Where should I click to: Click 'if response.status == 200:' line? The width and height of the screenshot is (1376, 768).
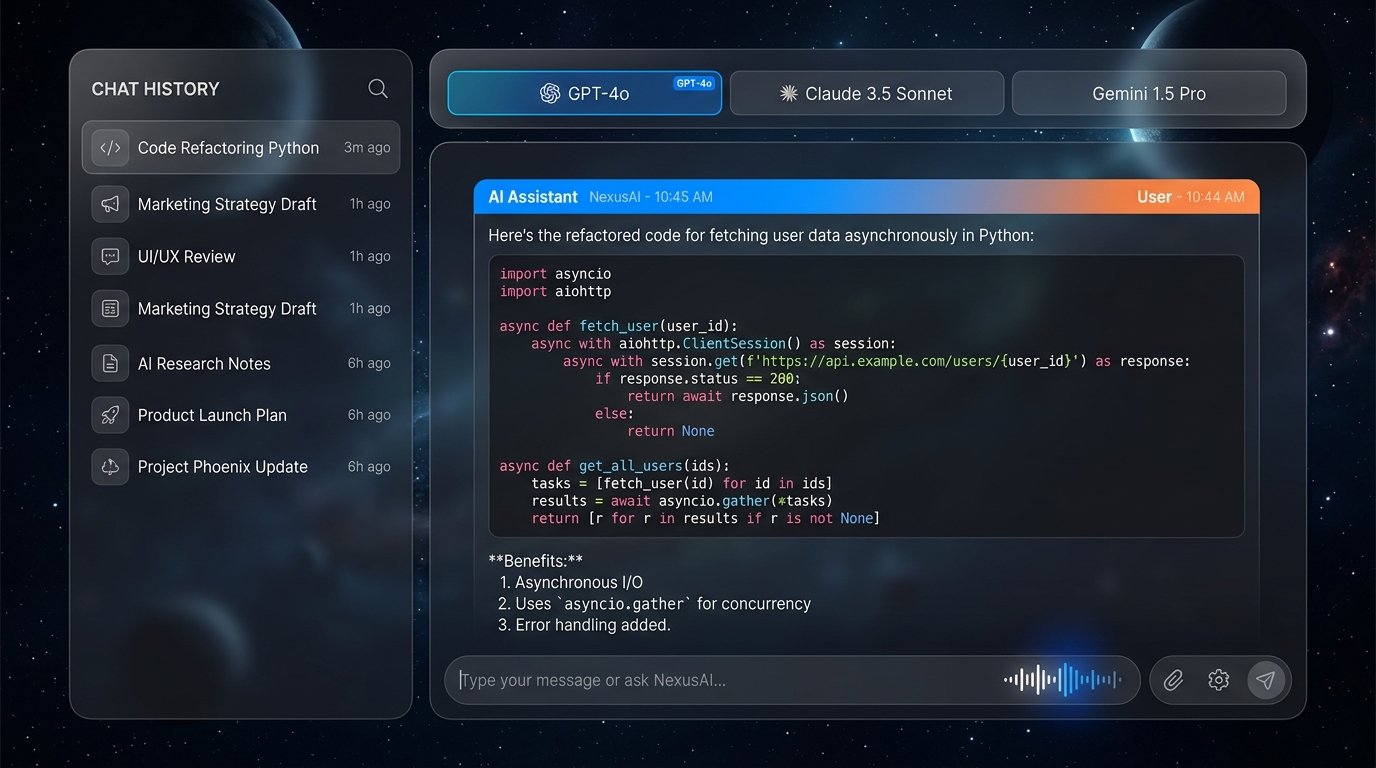(x=698, y=379)
